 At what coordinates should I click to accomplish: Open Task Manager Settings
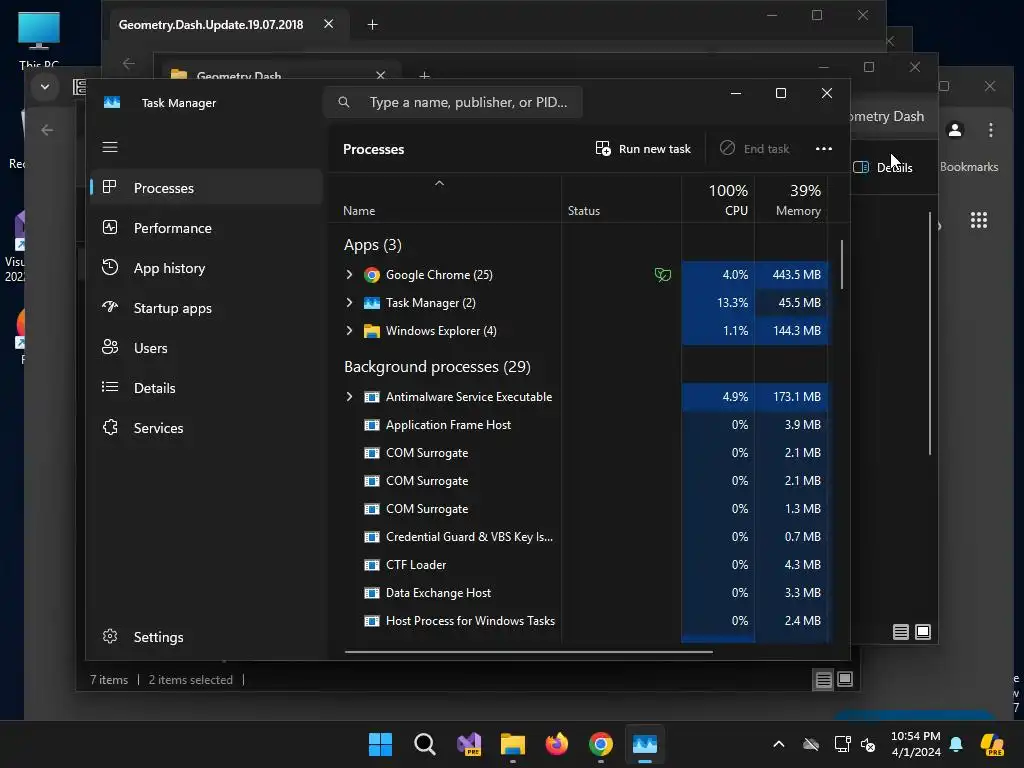click(x=206, y=637)
